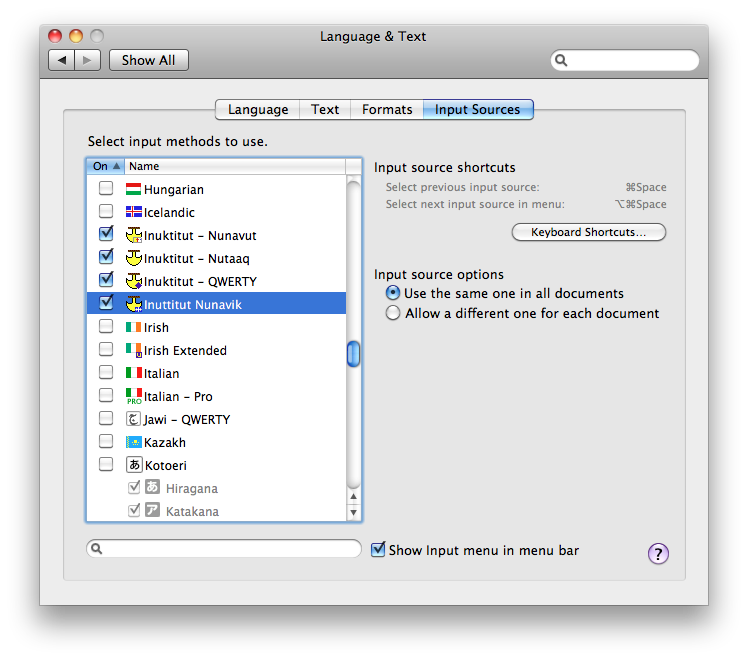Click the Show All button
The height and width of the screenshot is (660, 748).
(x=148, y=60)
